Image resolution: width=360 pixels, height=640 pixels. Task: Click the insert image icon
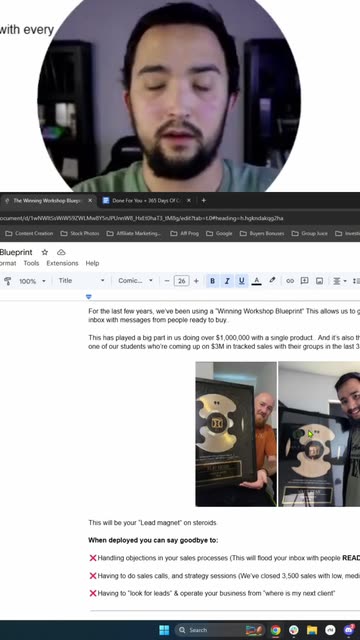[320, 281]
